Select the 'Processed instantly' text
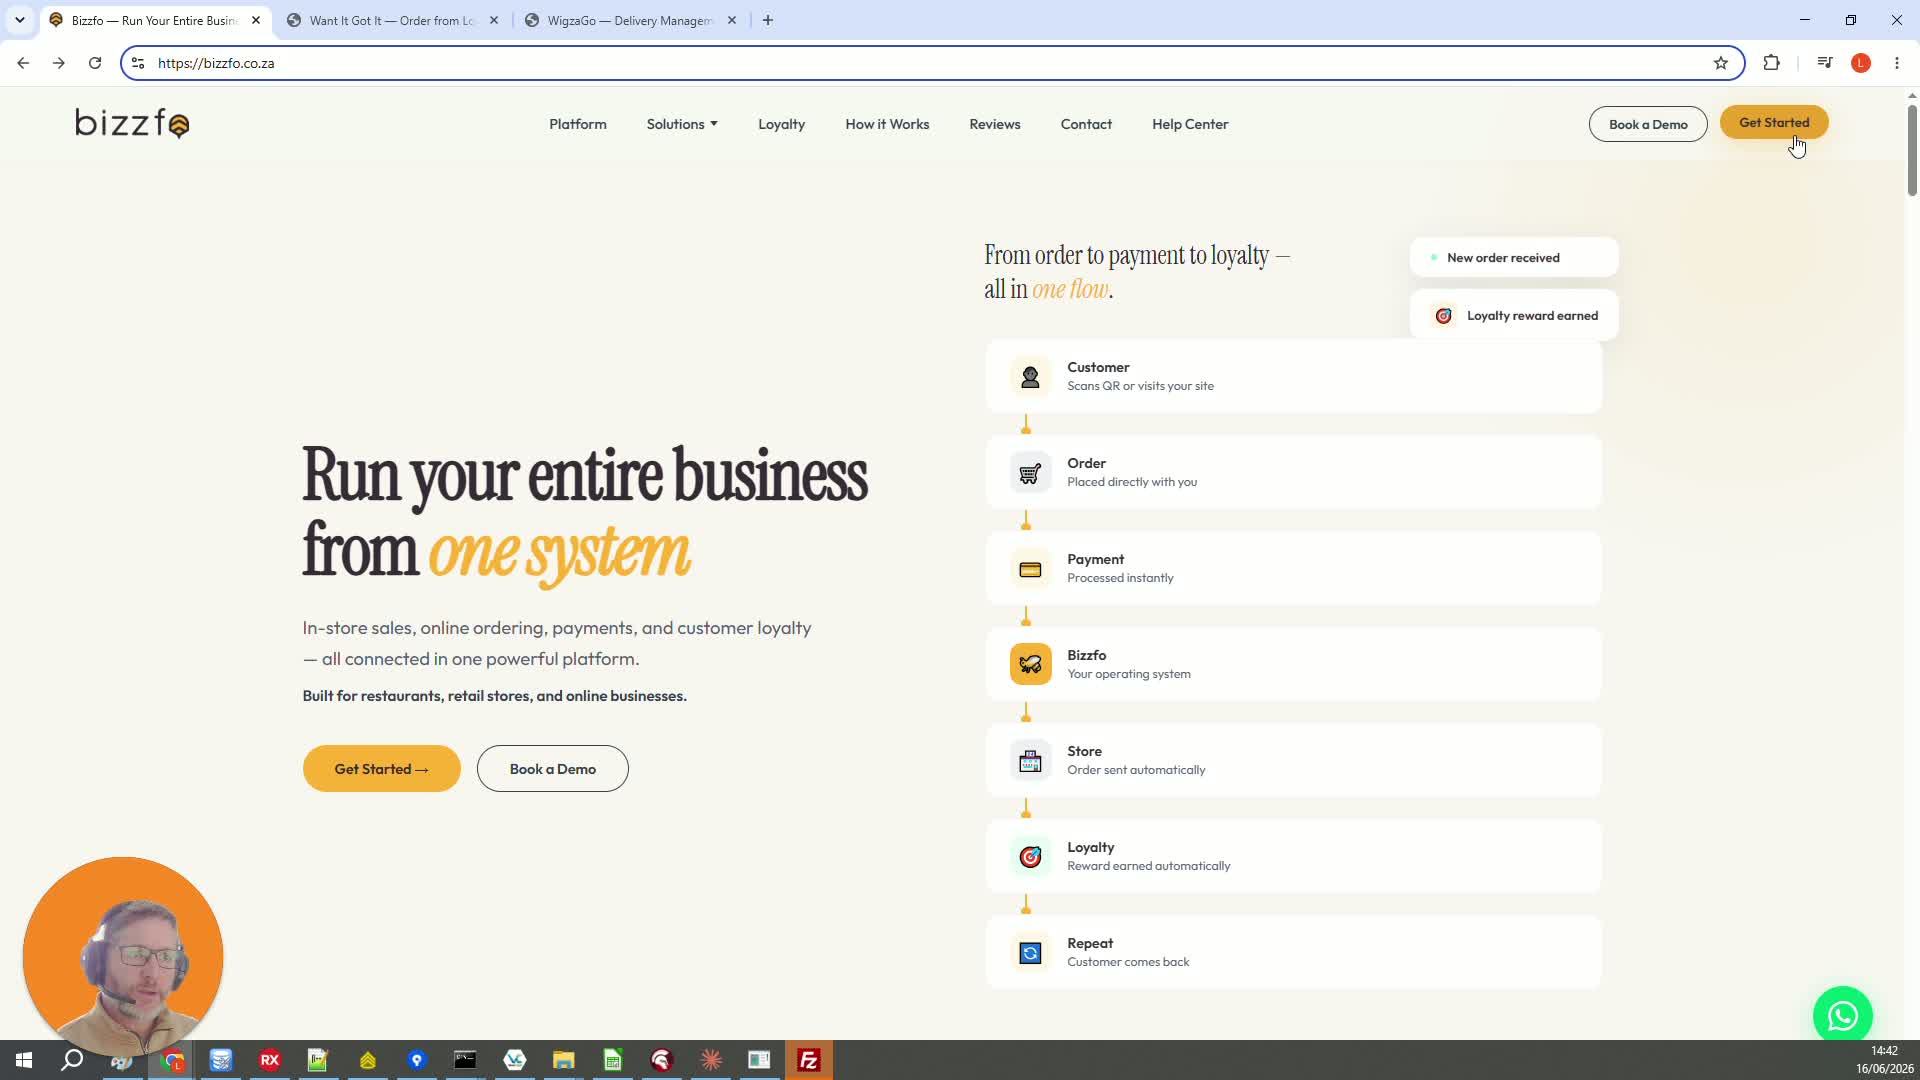Image resolution: width=1920 pixels, height=1080 pixels. [1120, 578]
